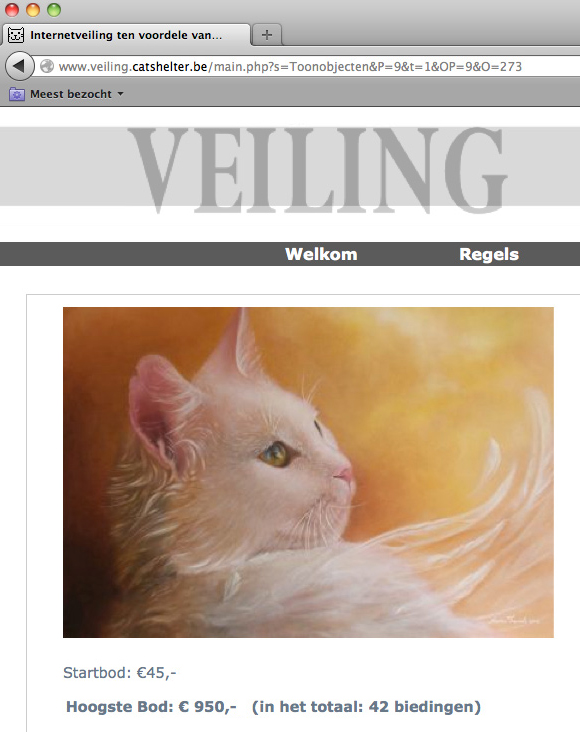Click the Hoogste Bod € 950 text

tap(151, 707)
